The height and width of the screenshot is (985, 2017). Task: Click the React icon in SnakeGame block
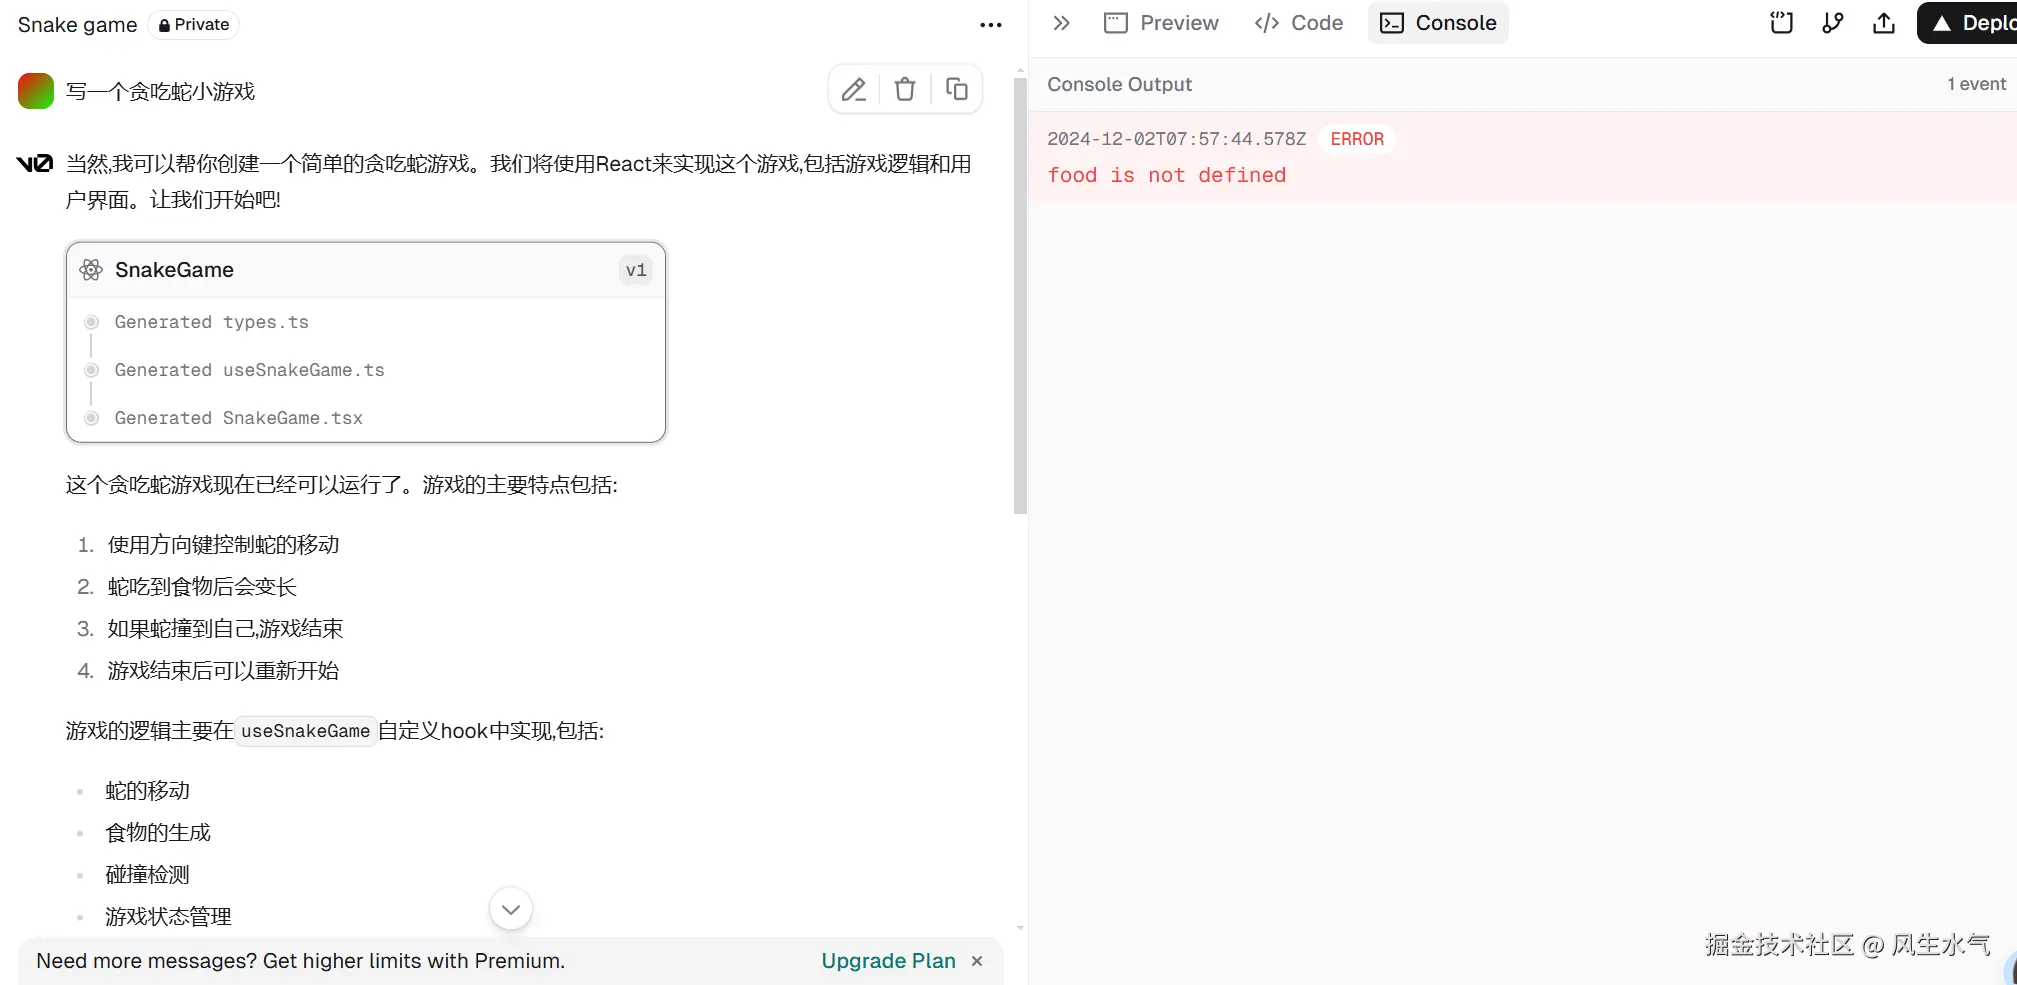point(91,270)
